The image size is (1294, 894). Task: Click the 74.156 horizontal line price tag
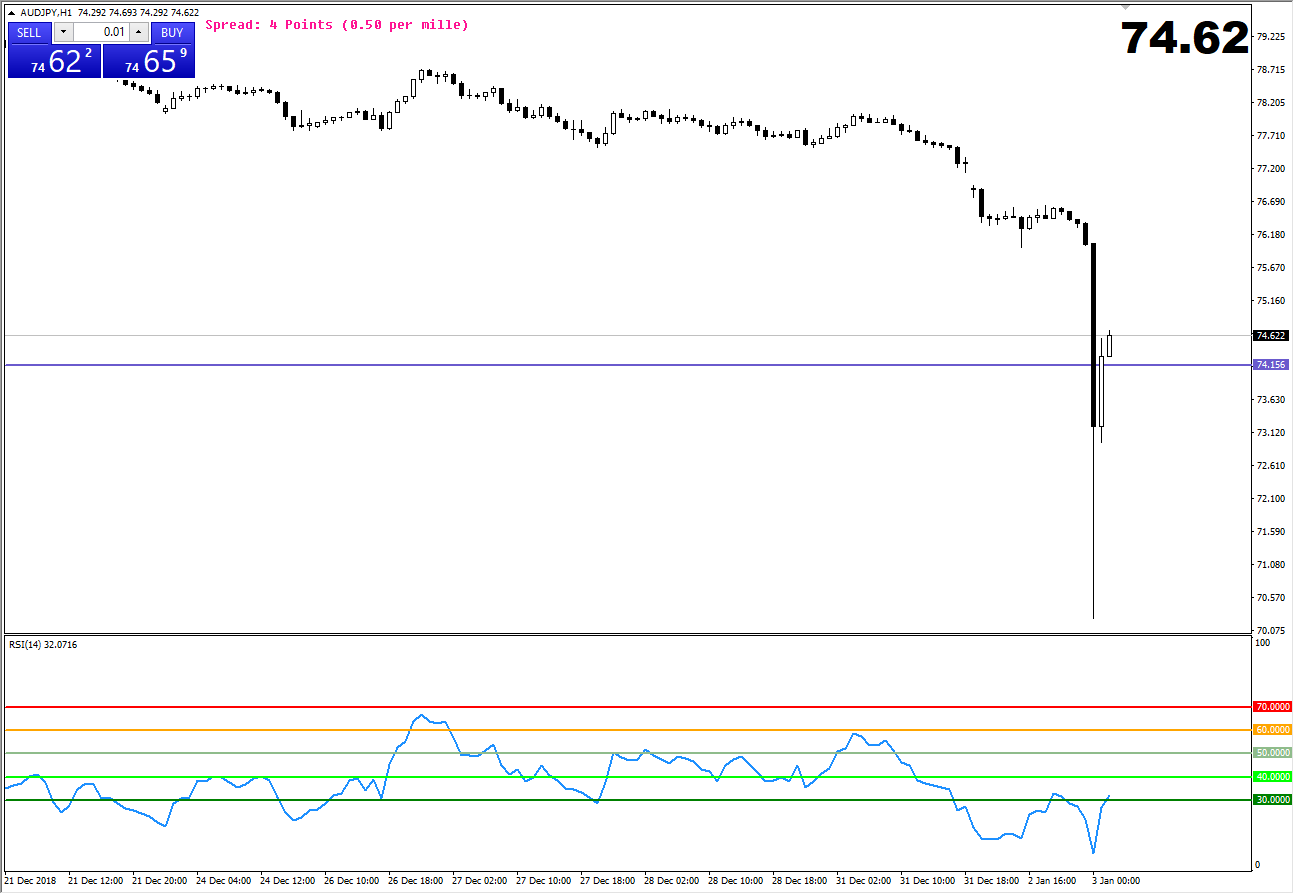coord(1270,365)
